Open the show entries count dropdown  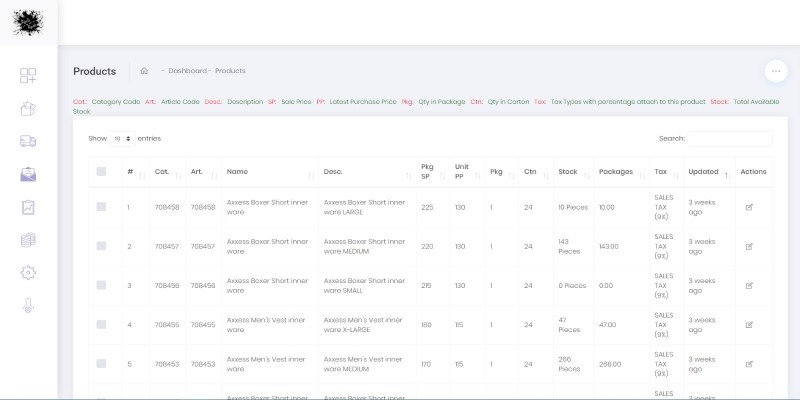(121, 138)
